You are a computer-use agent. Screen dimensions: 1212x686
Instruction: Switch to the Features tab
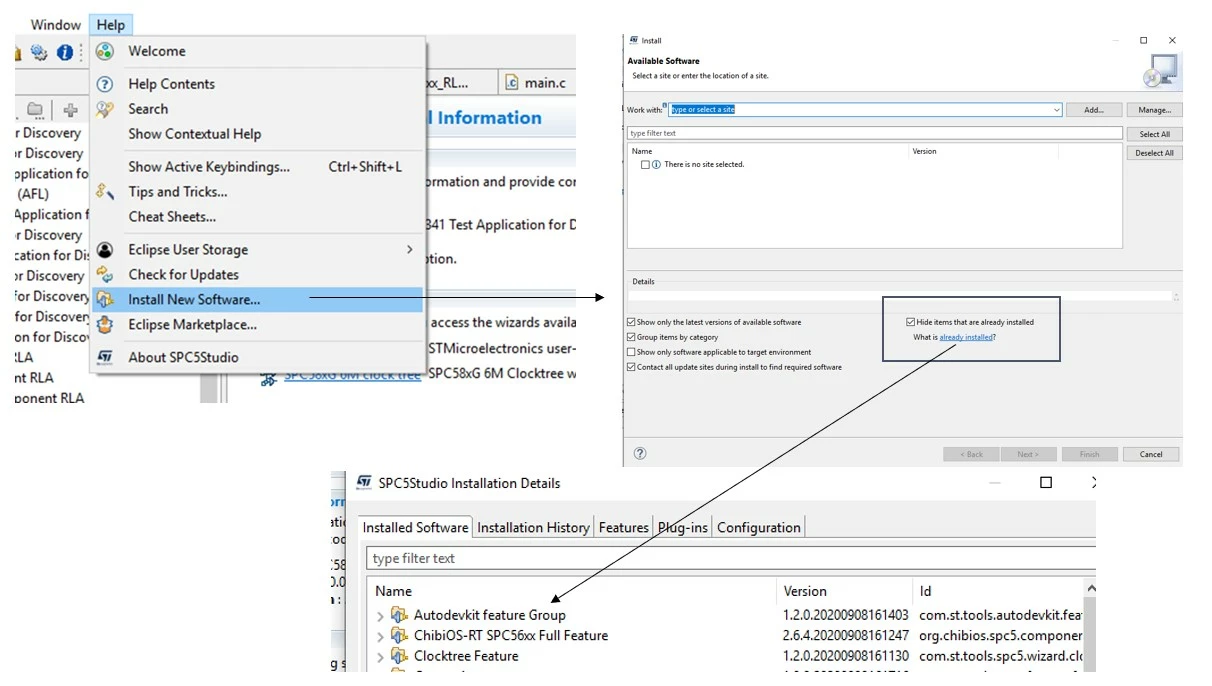623,528
